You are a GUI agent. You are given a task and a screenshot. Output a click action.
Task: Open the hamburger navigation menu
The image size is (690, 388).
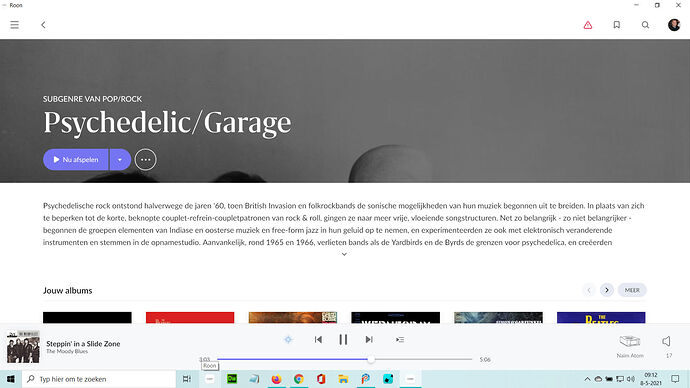pos(15,25)
